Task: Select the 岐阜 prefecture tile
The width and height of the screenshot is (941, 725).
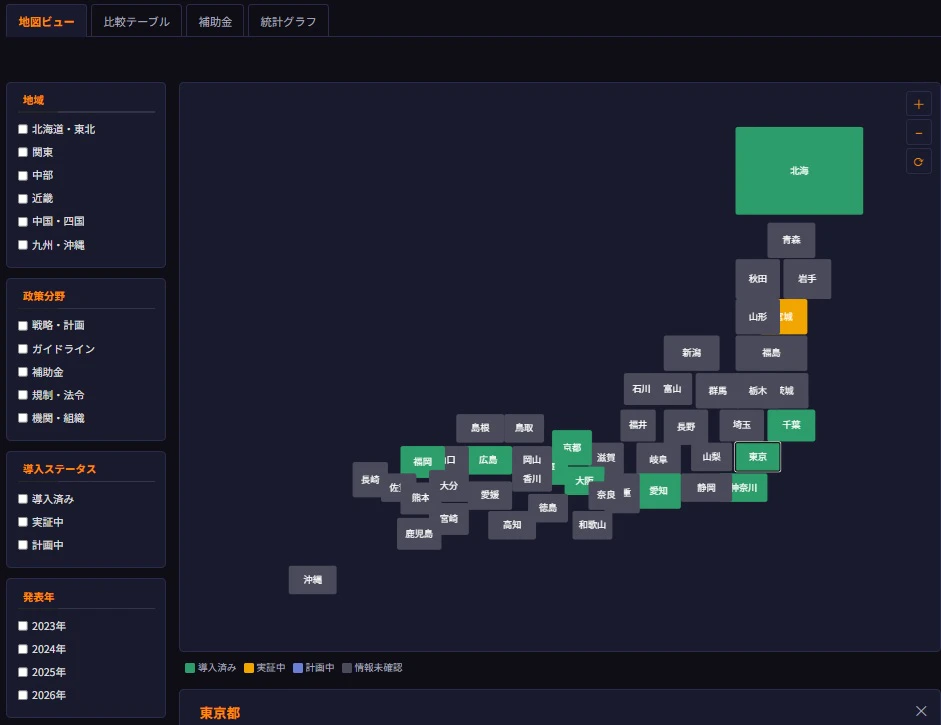Action: [x=658, y=460]
